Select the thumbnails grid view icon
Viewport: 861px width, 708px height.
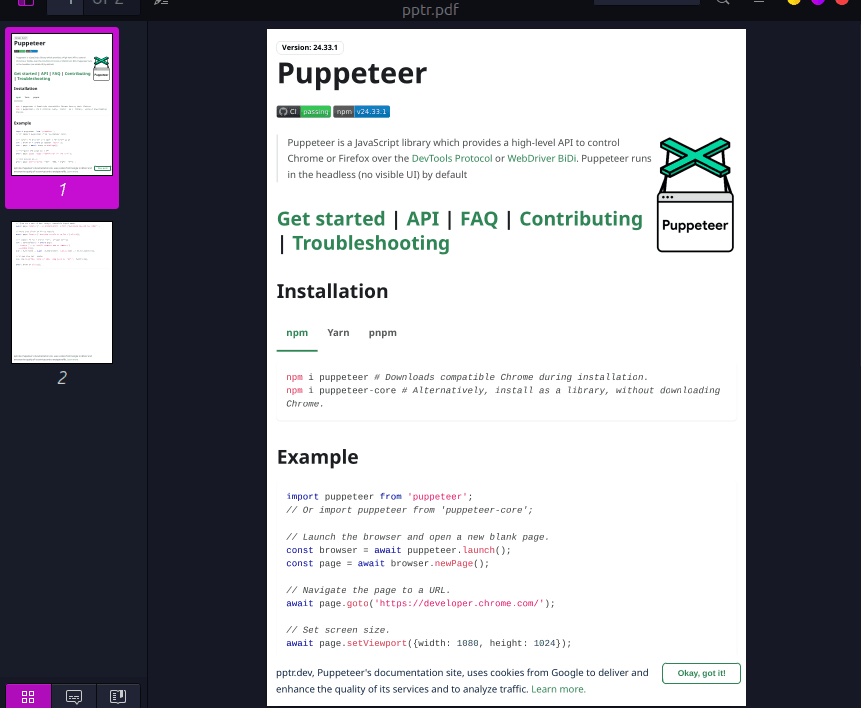[27, 696]
